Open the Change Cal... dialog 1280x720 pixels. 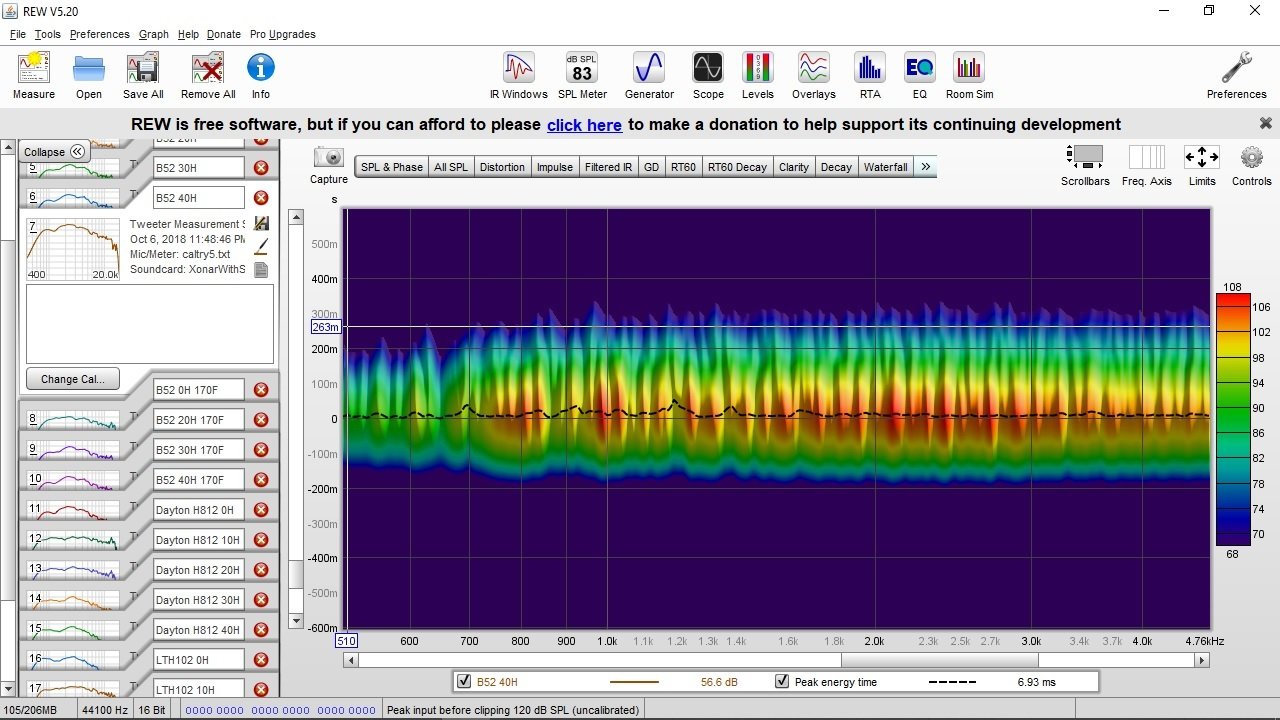tap(72, 379)
